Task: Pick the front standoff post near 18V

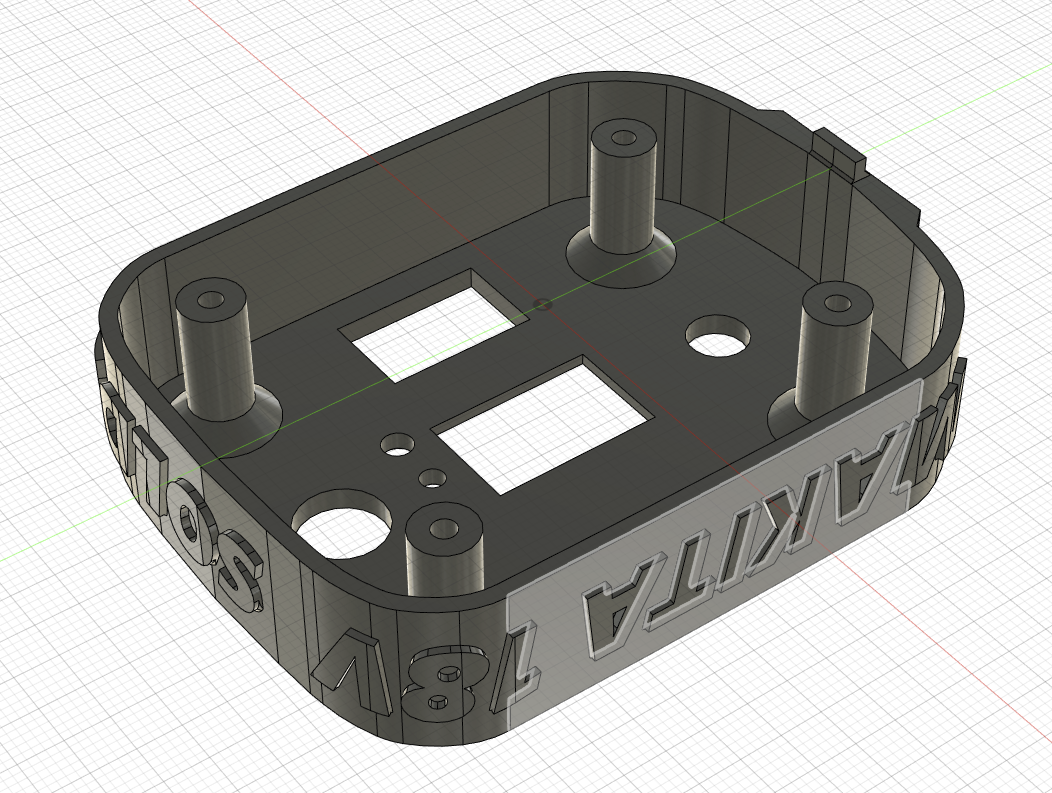Action: [445, 549]
